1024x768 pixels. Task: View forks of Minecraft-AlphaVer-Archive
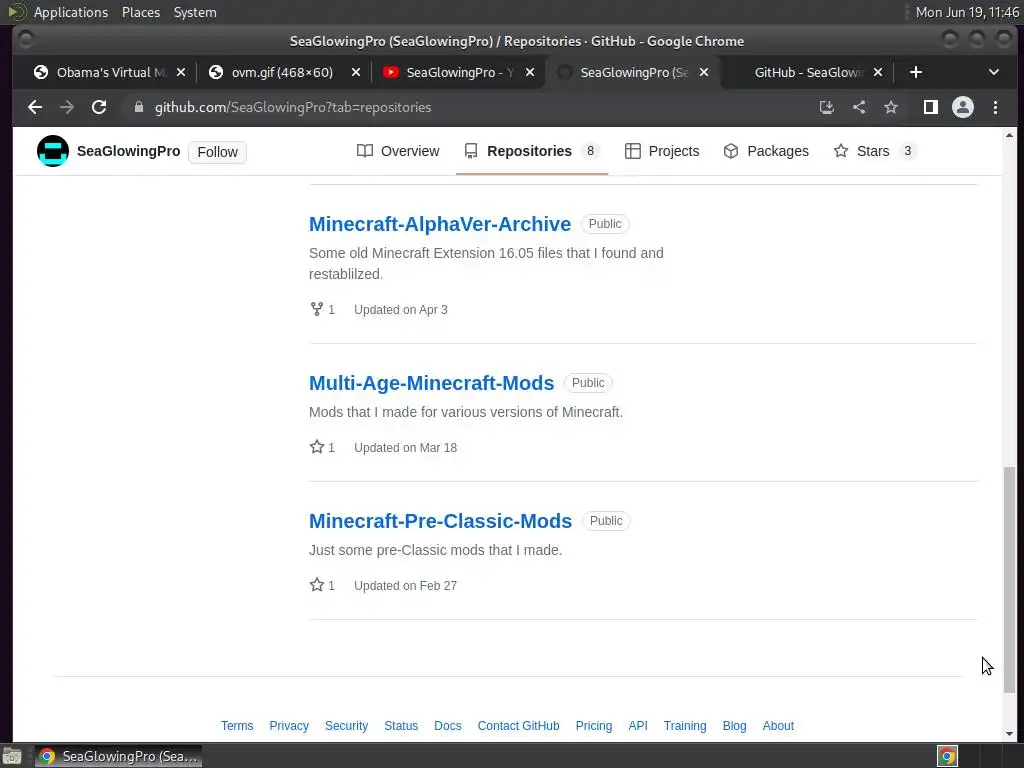323,310
